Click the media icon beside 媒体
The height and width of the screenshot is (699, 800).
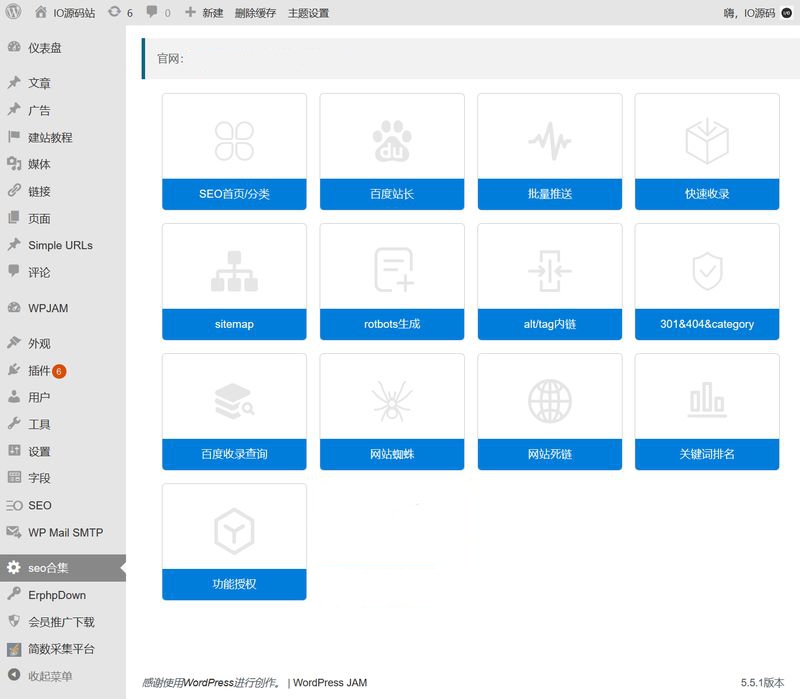pos(14,164)
